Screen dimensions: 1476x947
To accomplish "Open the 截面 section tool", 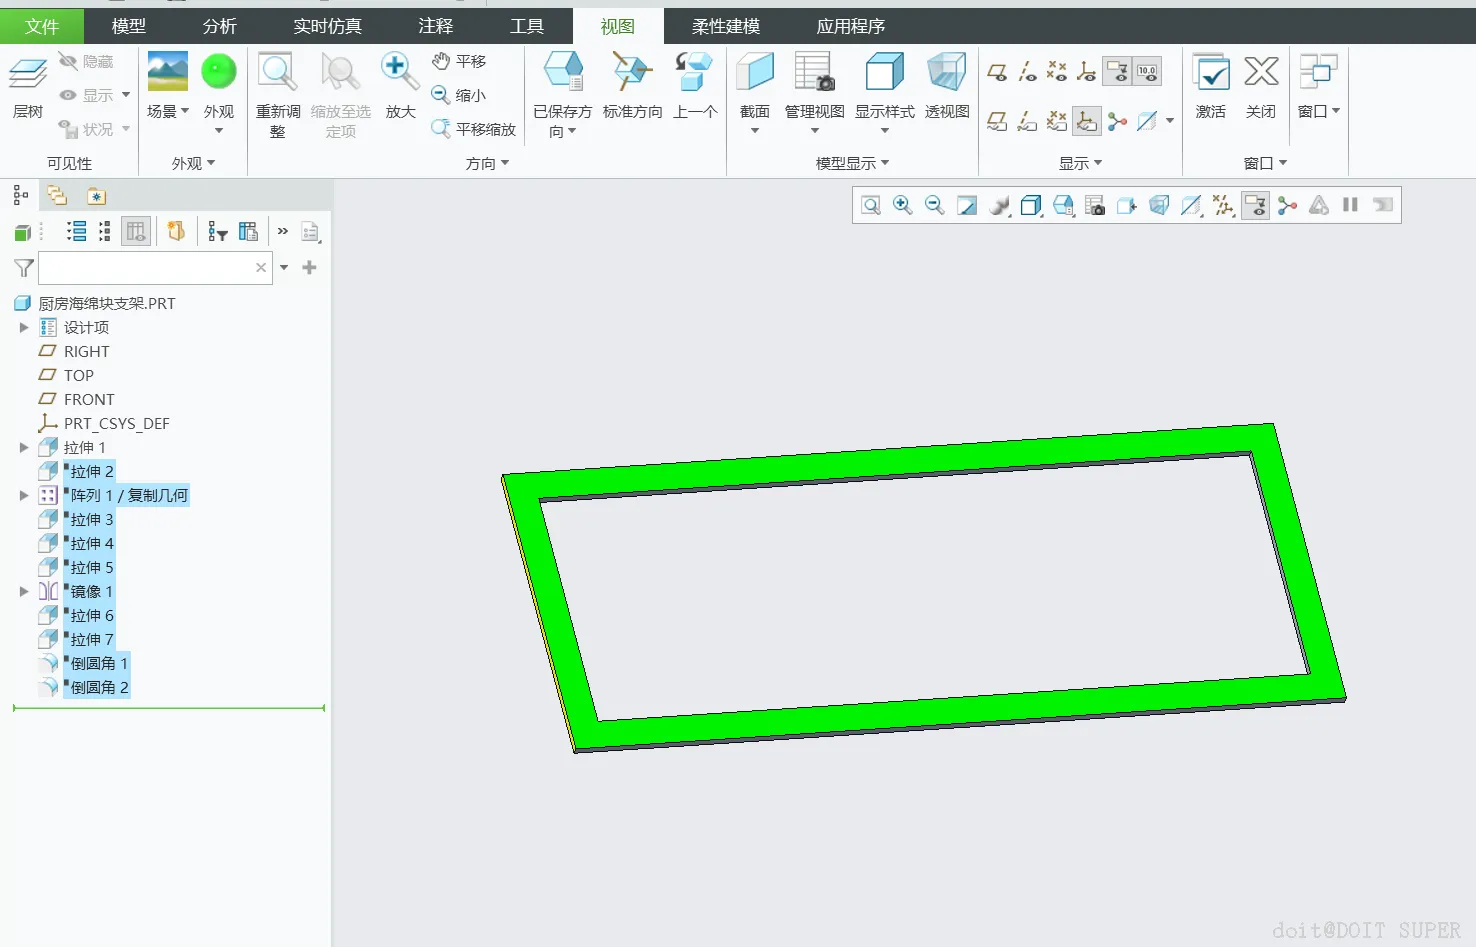I will (x=755, y=73).
